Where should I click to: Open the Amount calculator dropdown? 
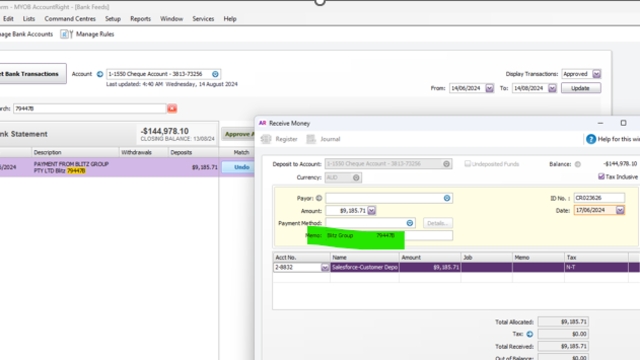(x=371, y=211)
